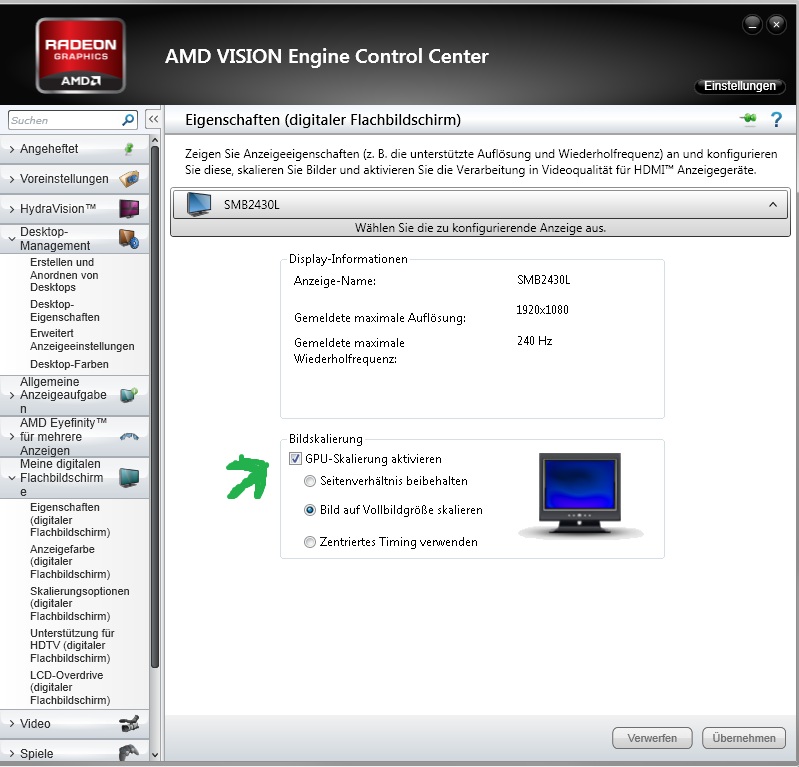Click the Voreinstellungen preset icon

click(129, 179)
